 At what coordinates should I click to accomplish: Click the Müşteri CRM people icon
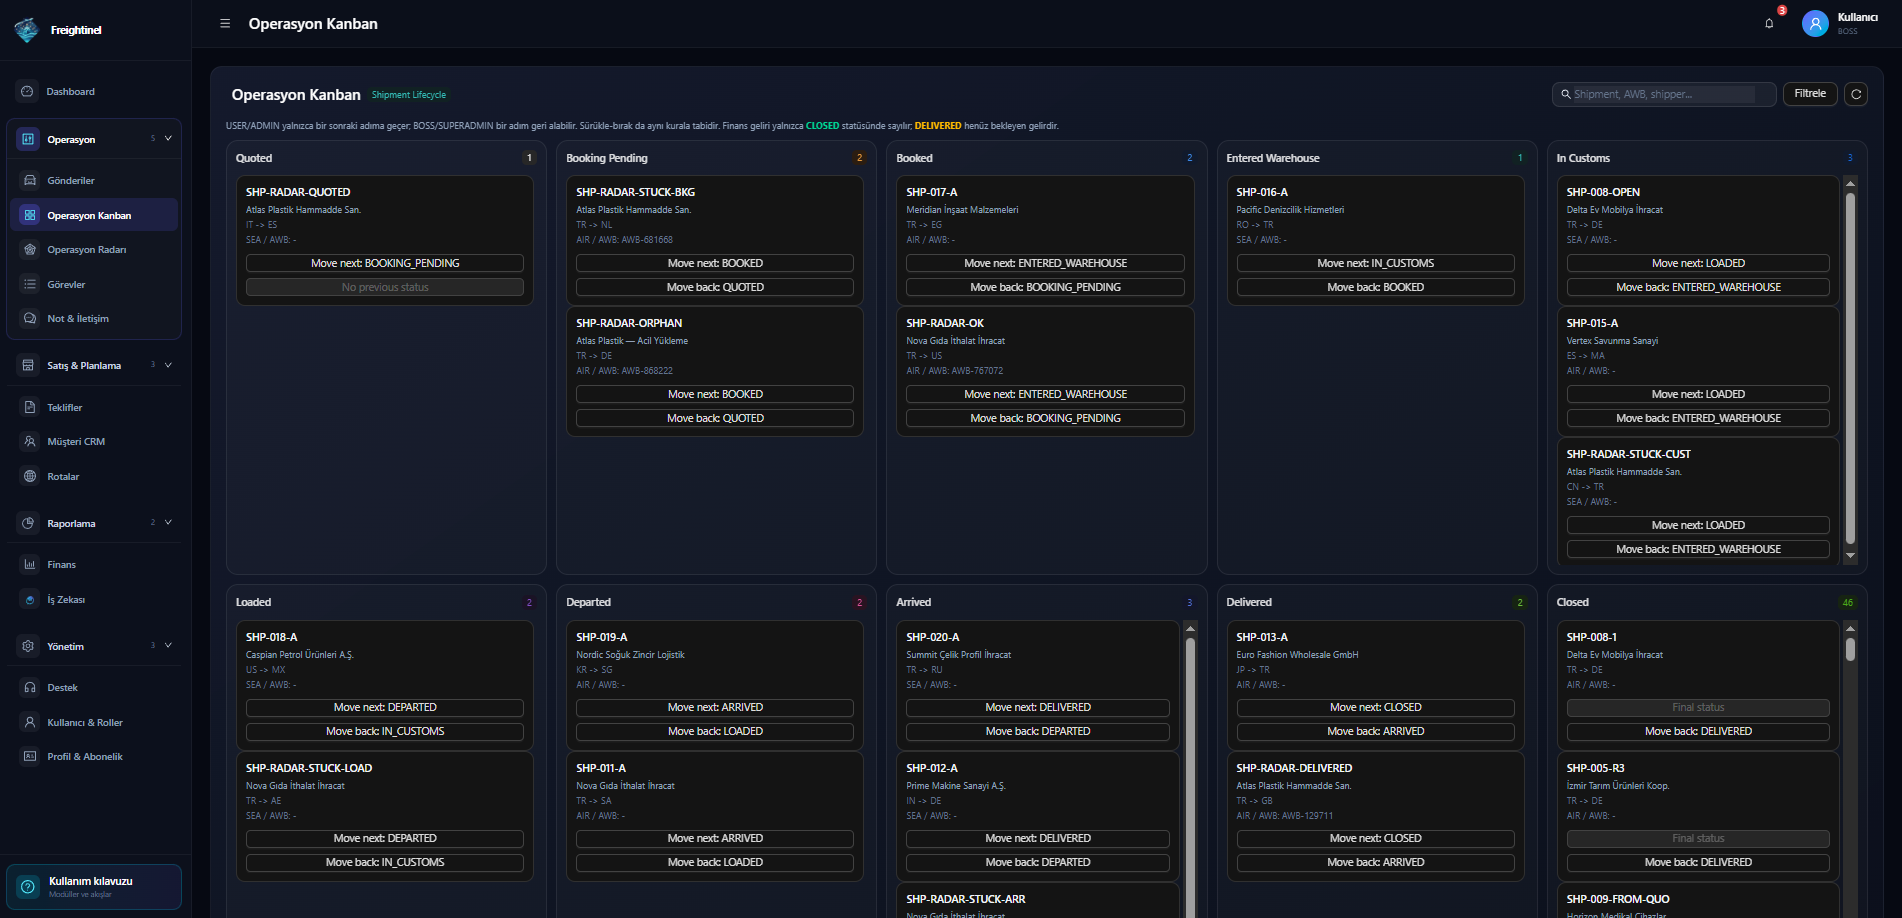coord(30,442)
